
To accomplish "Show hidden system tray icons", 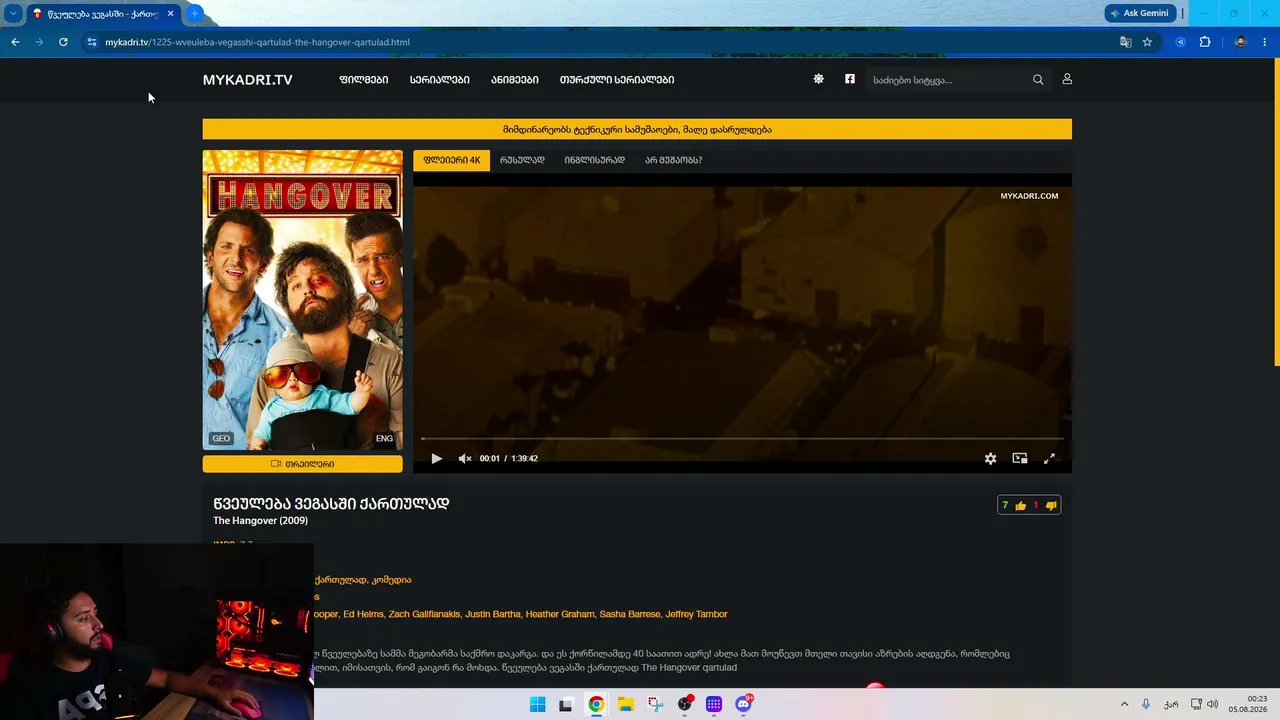I will pos(1124,704).
